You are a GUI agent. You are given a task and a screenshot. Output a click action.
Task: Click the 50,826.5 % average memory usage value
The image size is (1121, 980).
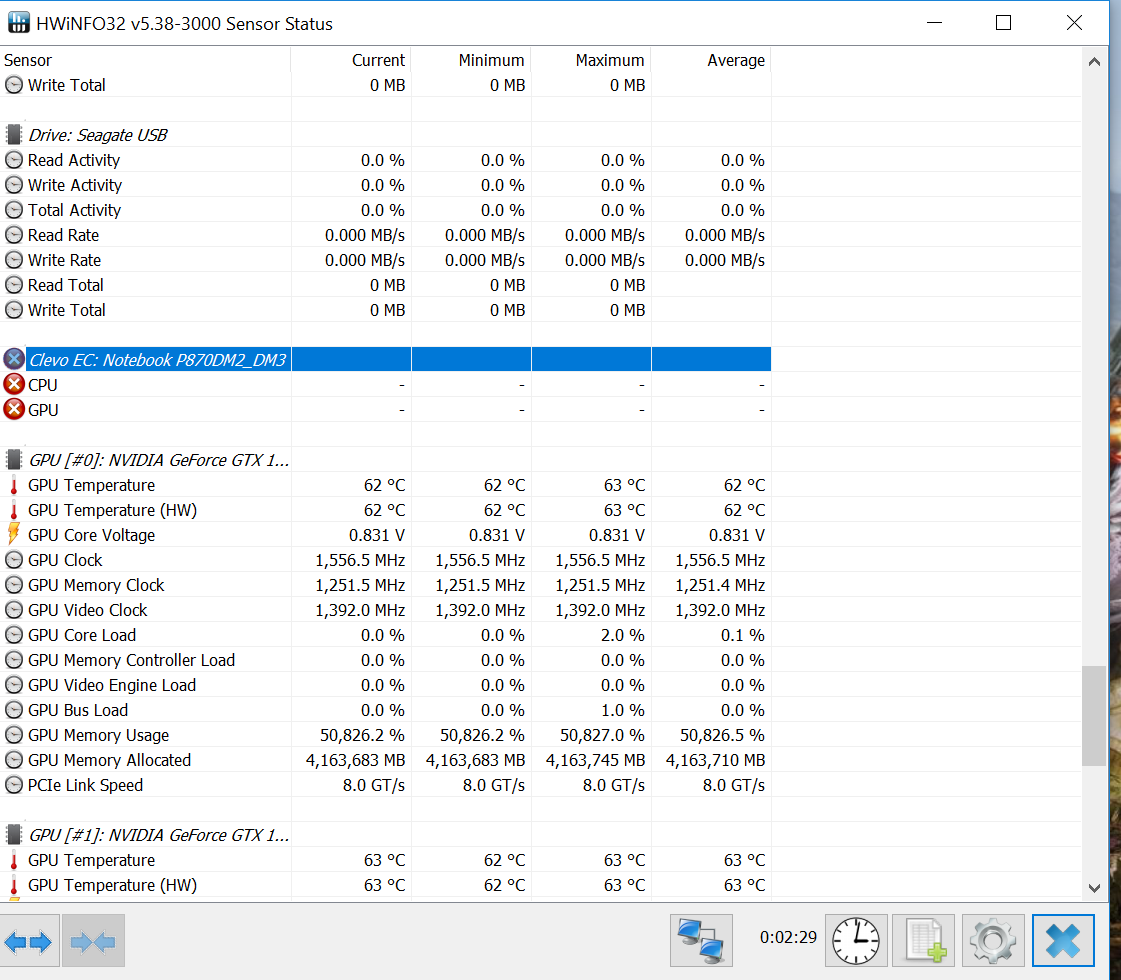722,735
